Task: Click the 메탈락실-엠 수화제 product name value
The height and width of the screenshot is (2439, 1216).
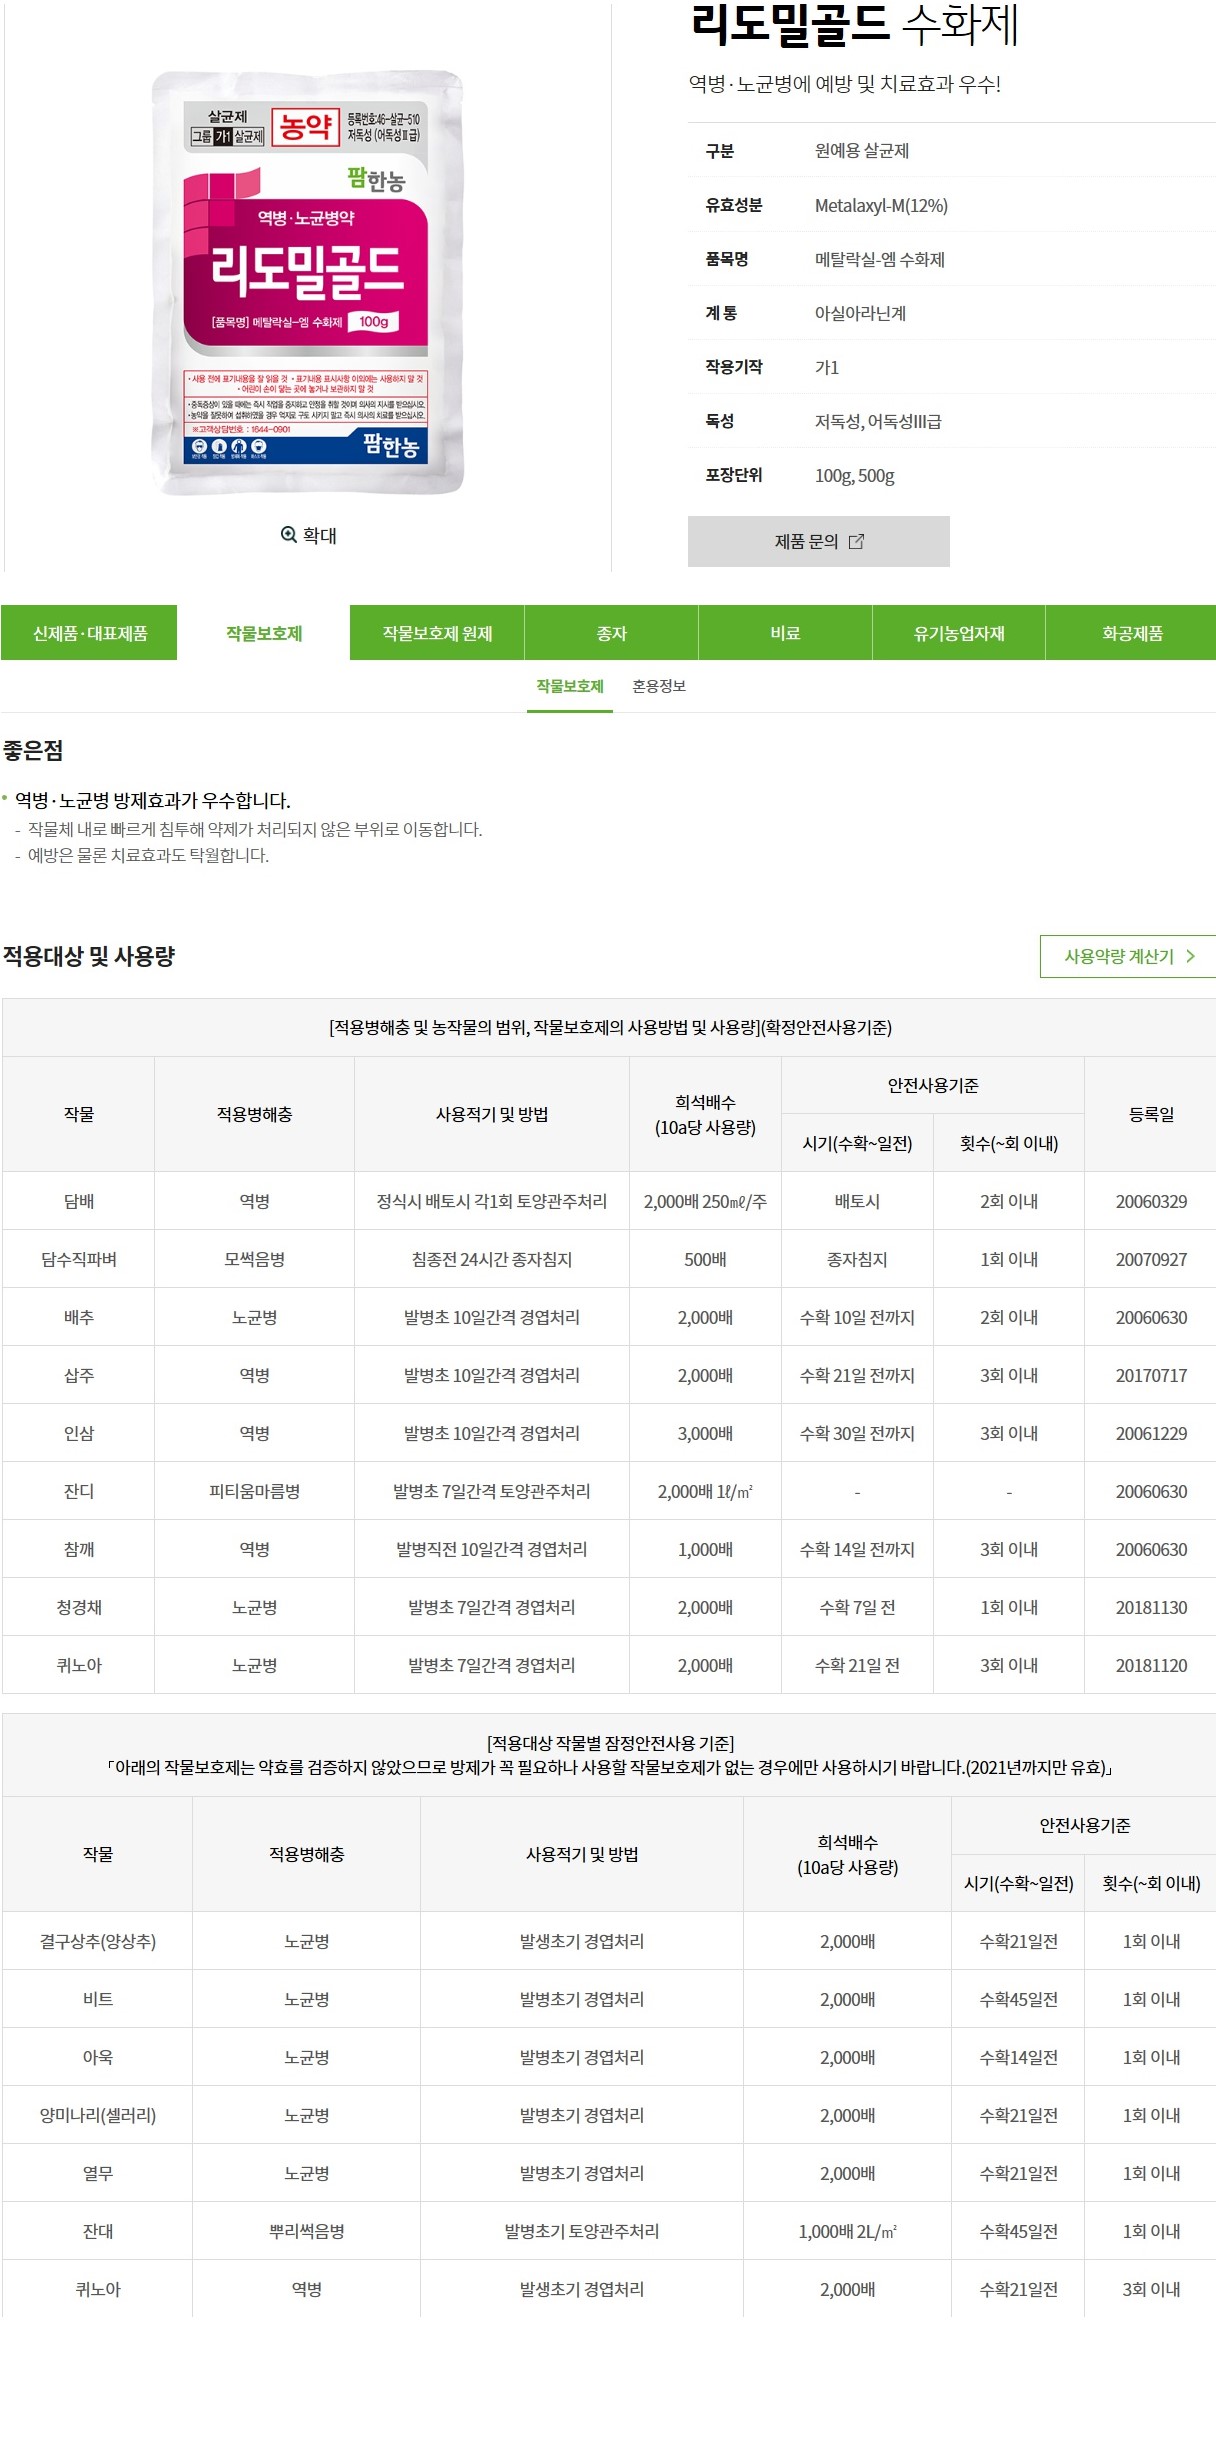Action: (x=880, y=260)
